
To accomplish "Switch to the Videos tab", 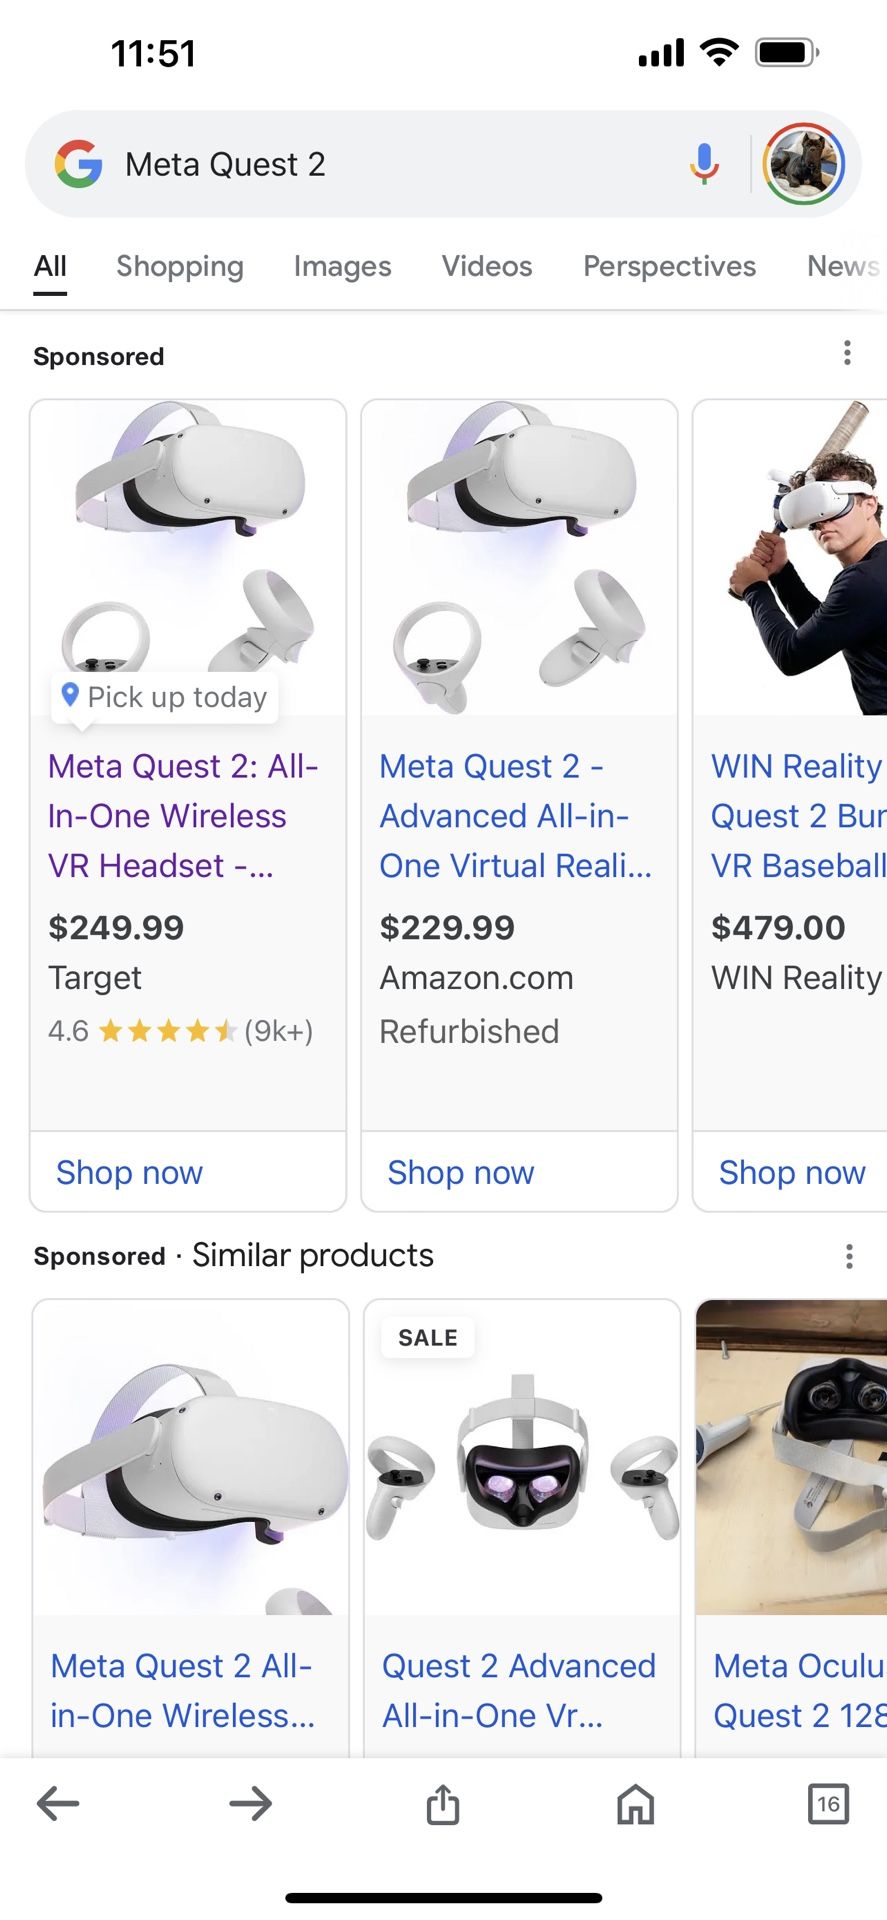I will pyautogui.click(x=487, y=266).
